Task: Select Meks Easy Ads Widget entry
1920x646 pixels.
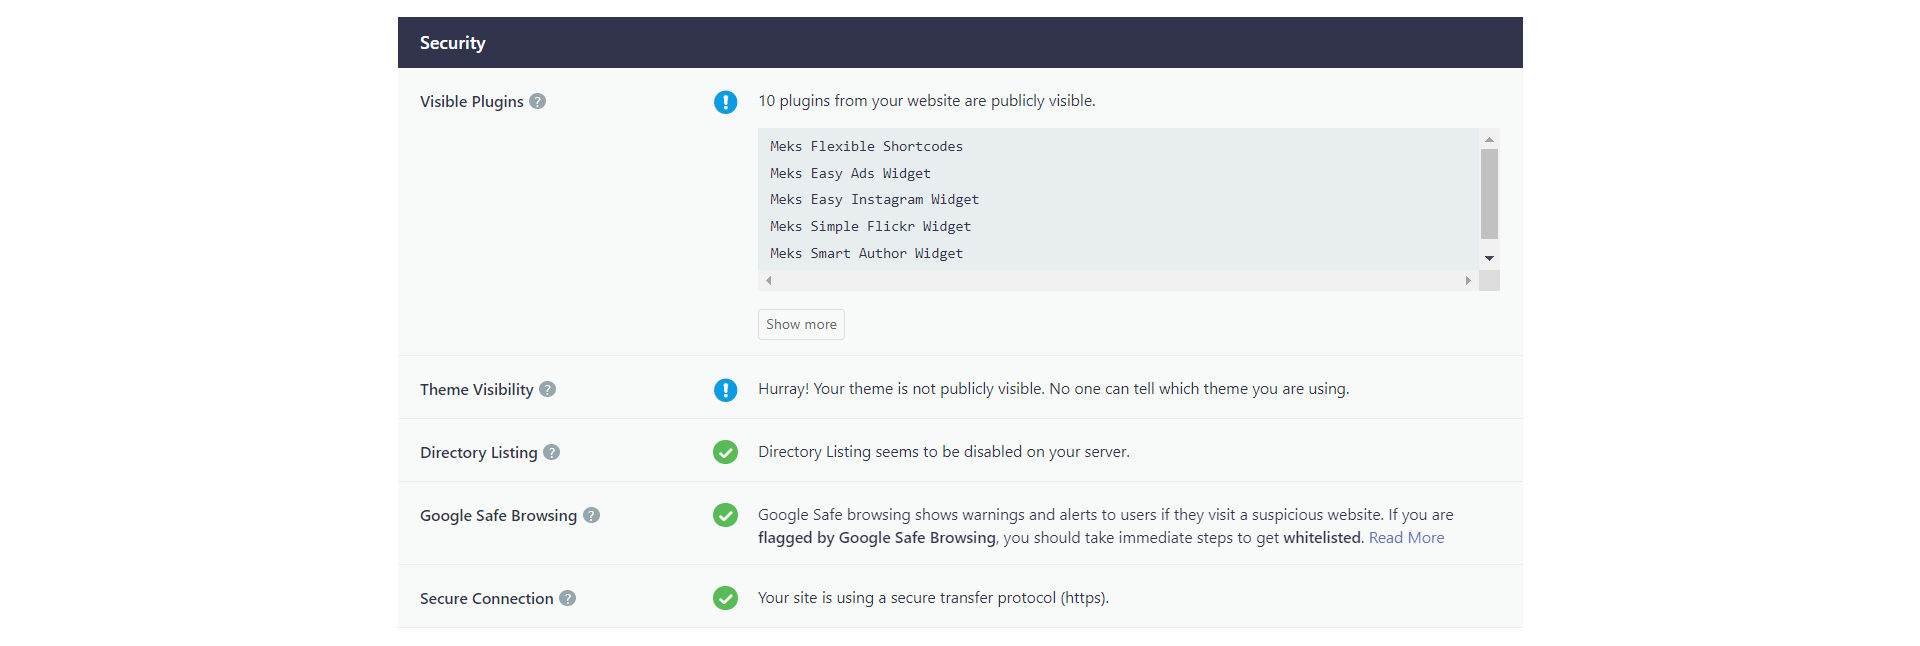Action: [850, 173]
